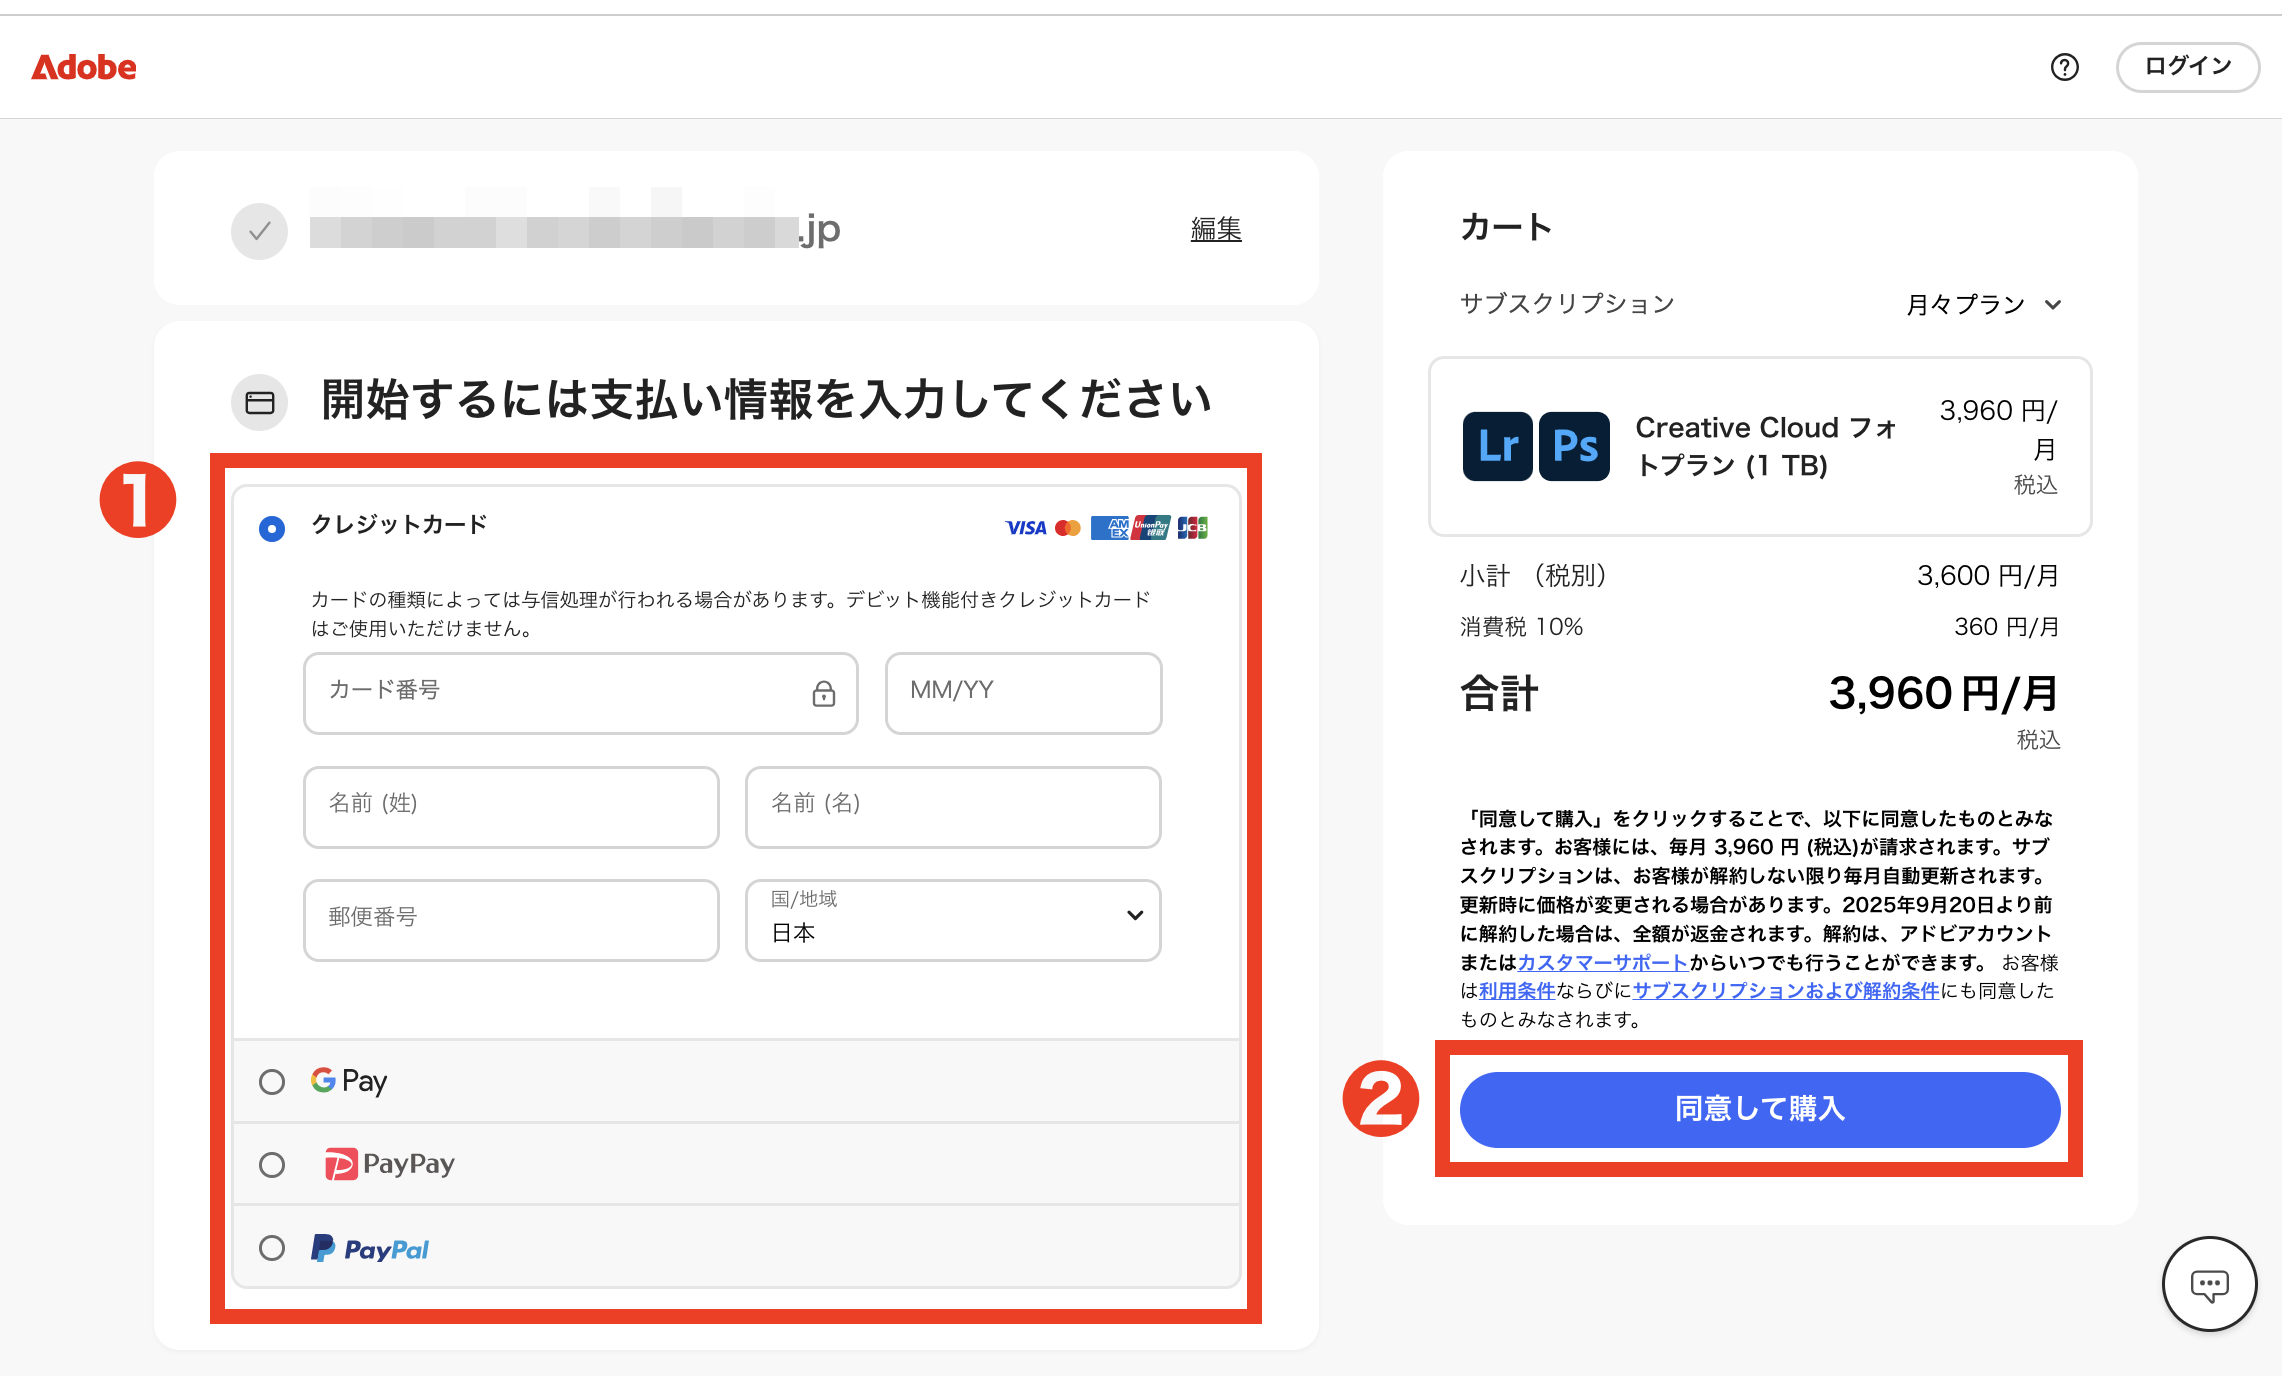2282x1376 pixels.
Task: Open the 月々プラン subscription dropdown
Action: 1983,304
